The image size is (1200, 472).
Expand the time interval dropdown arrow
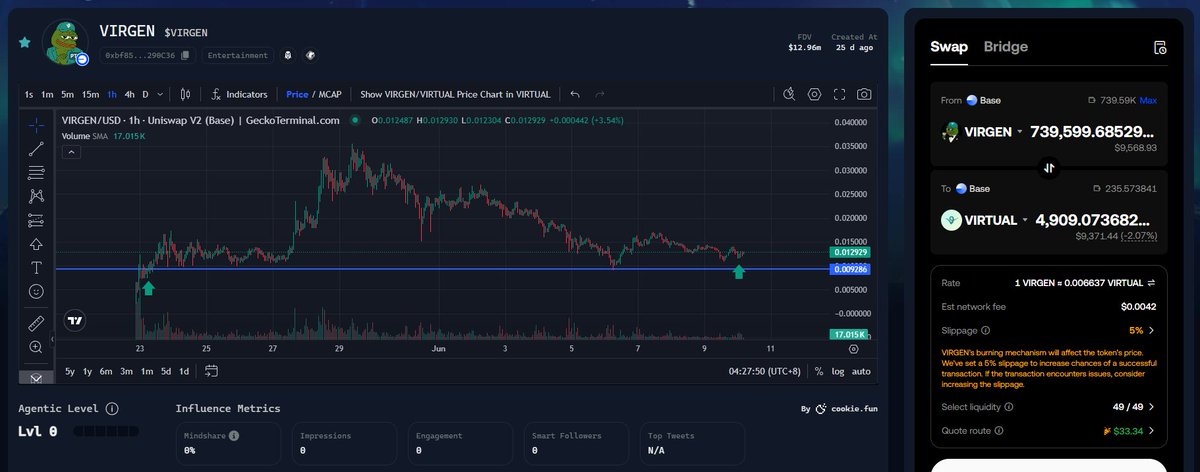[161, 94]
